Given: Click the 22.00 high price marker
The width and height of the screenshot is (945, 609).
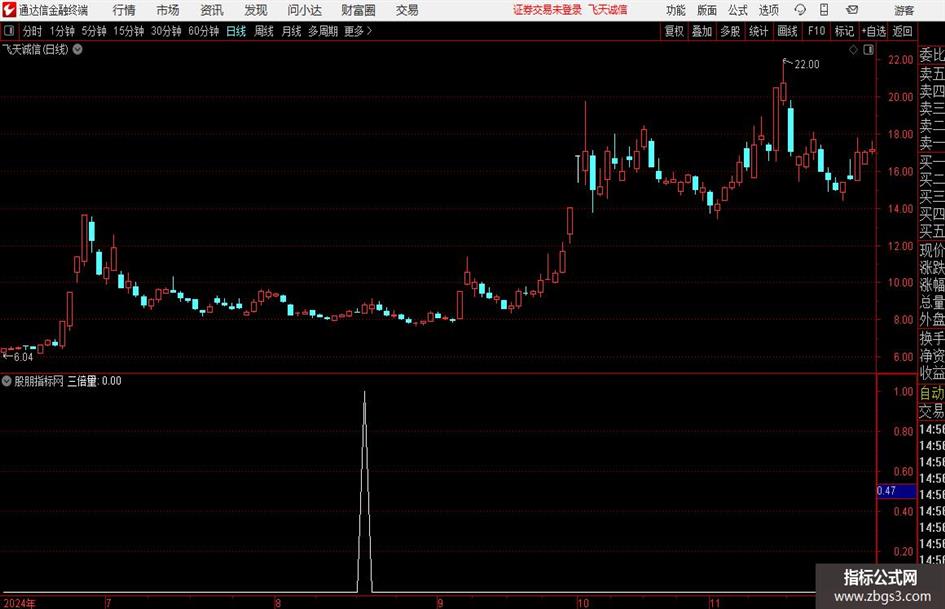Looking at the screenshot, I should (807, 65).
